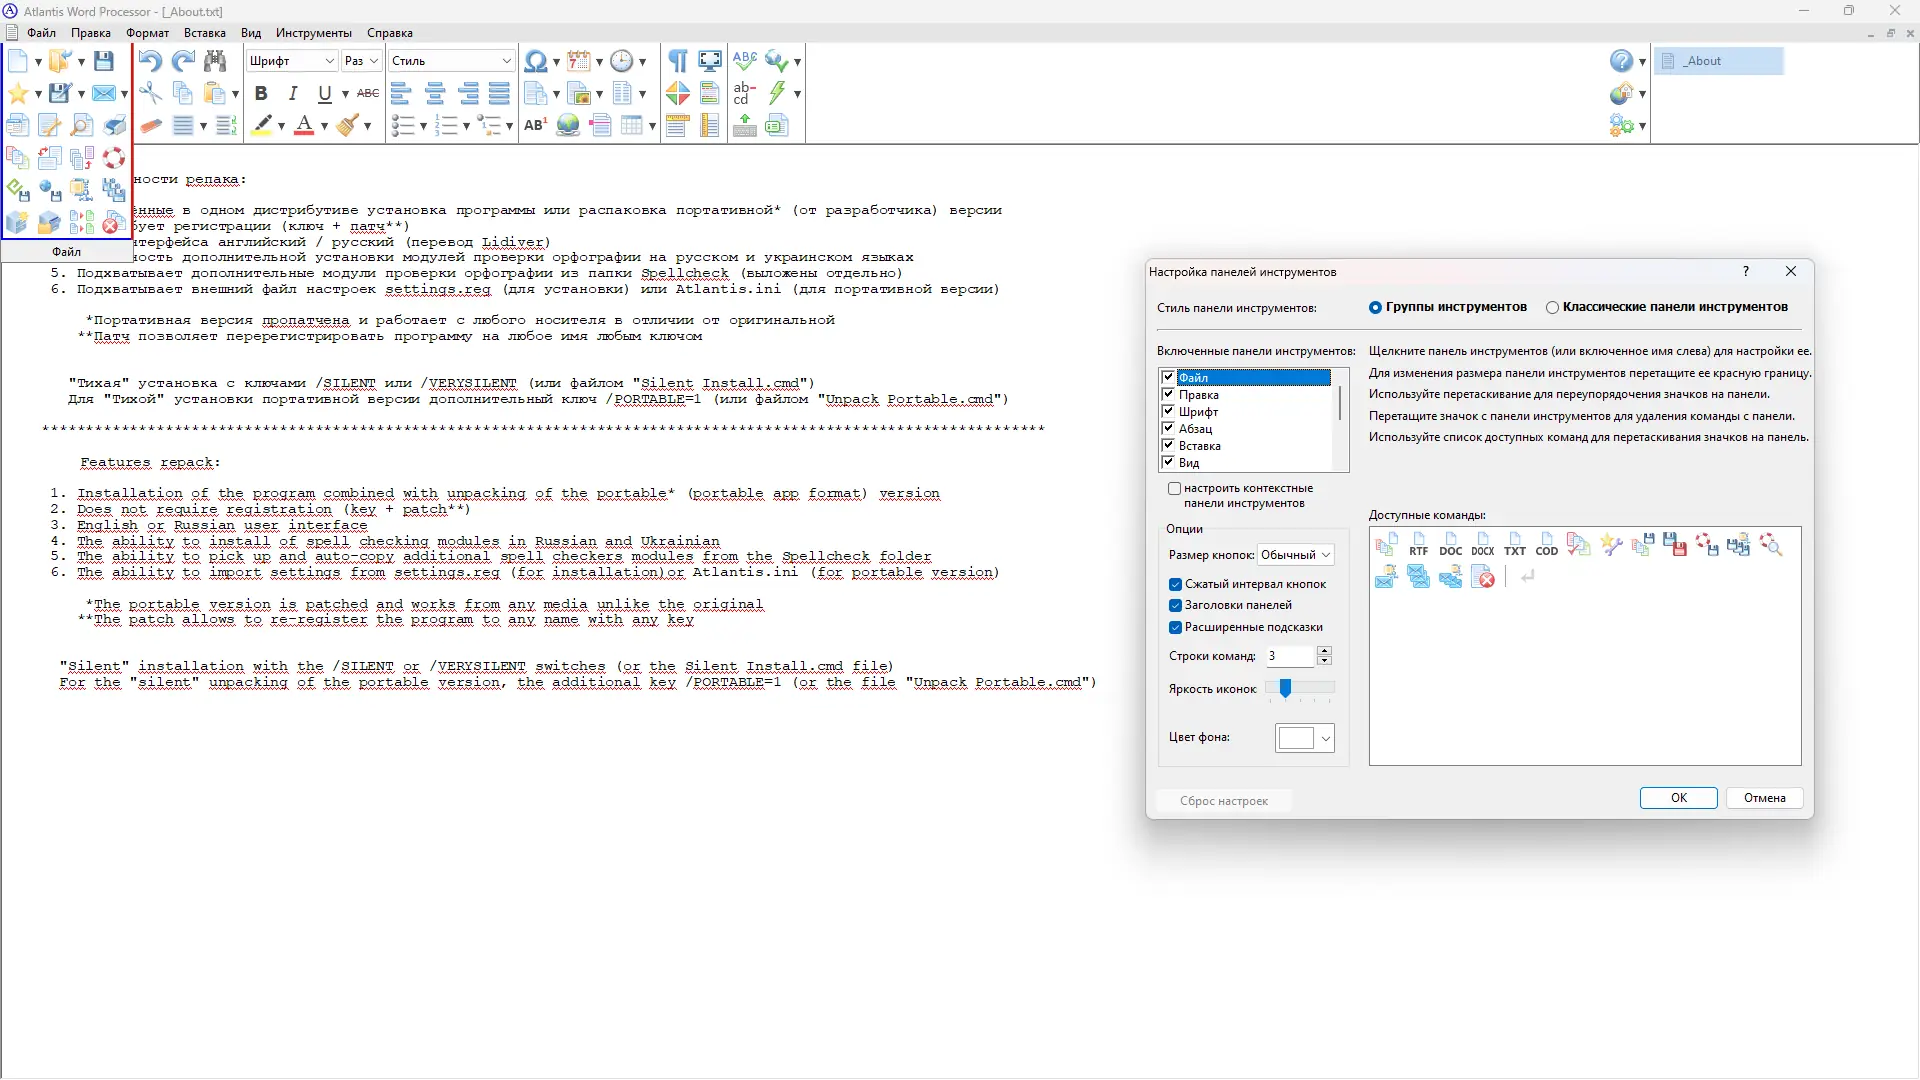
Task: Click the Яркость иконок slider handle
Action: [x=1286, y=688]
